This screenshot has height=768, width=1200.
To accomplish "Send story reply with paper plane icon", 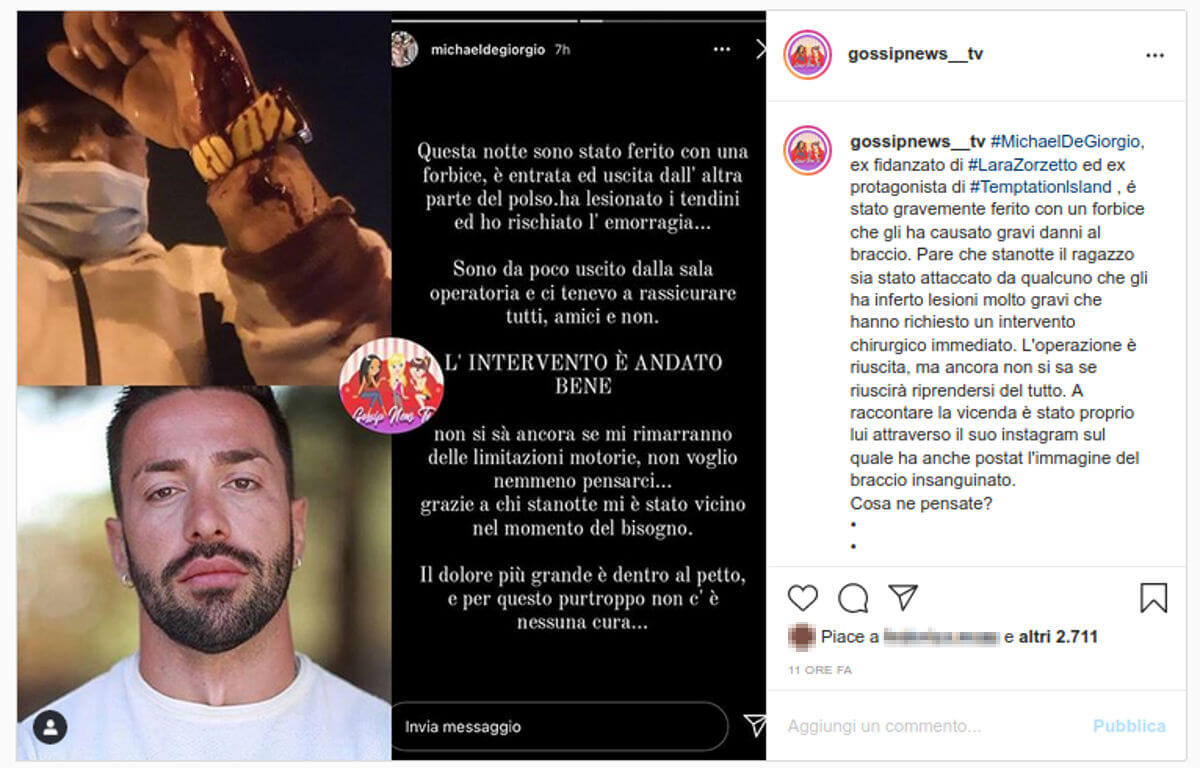I will 755,725.
